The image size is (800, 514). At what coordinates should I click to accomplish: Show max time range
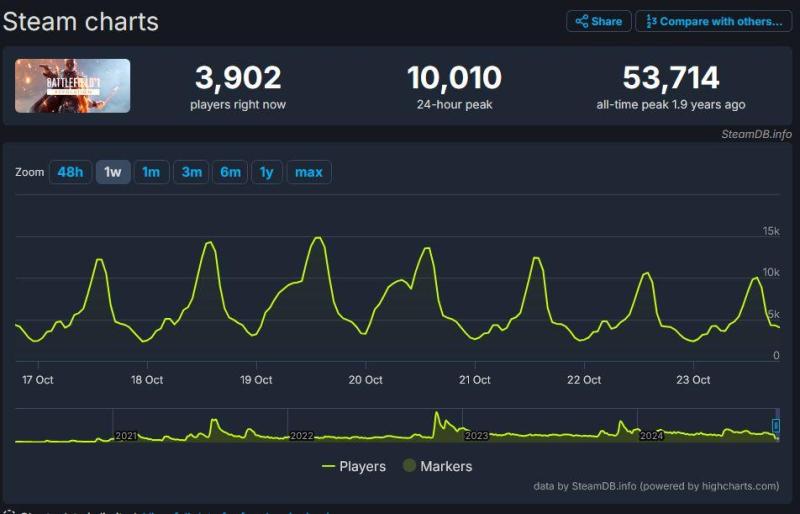coord(309,172)
